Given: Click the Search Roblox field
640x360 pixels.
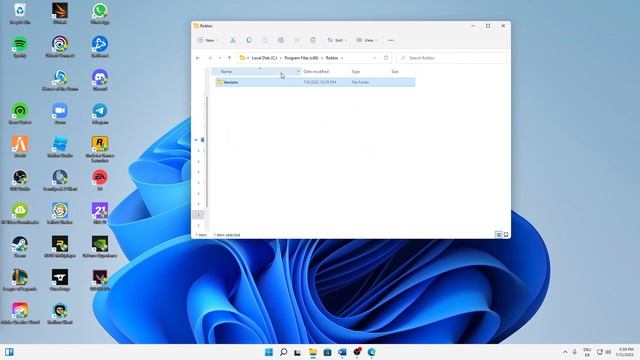Looking at the screenshot, I should (x=451, y=58).
